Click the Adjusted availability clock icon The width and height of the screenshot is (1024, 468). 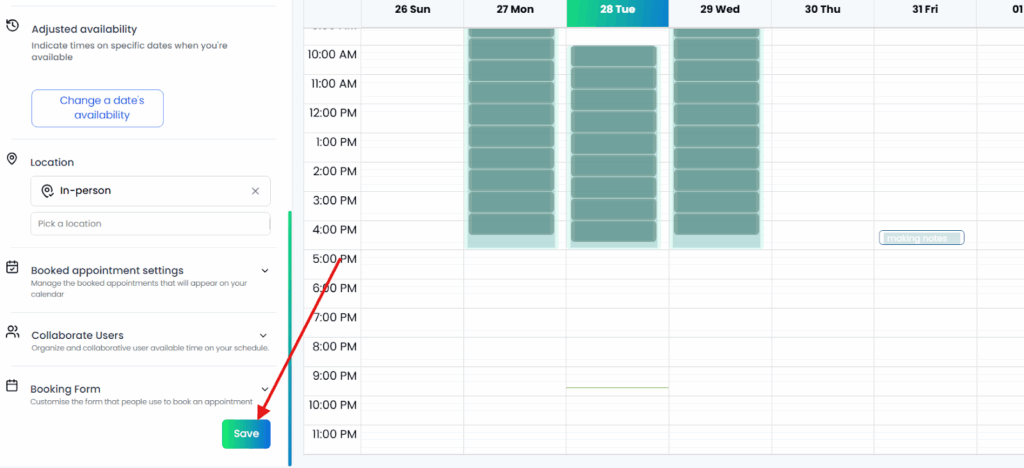(x=12, y=25)
